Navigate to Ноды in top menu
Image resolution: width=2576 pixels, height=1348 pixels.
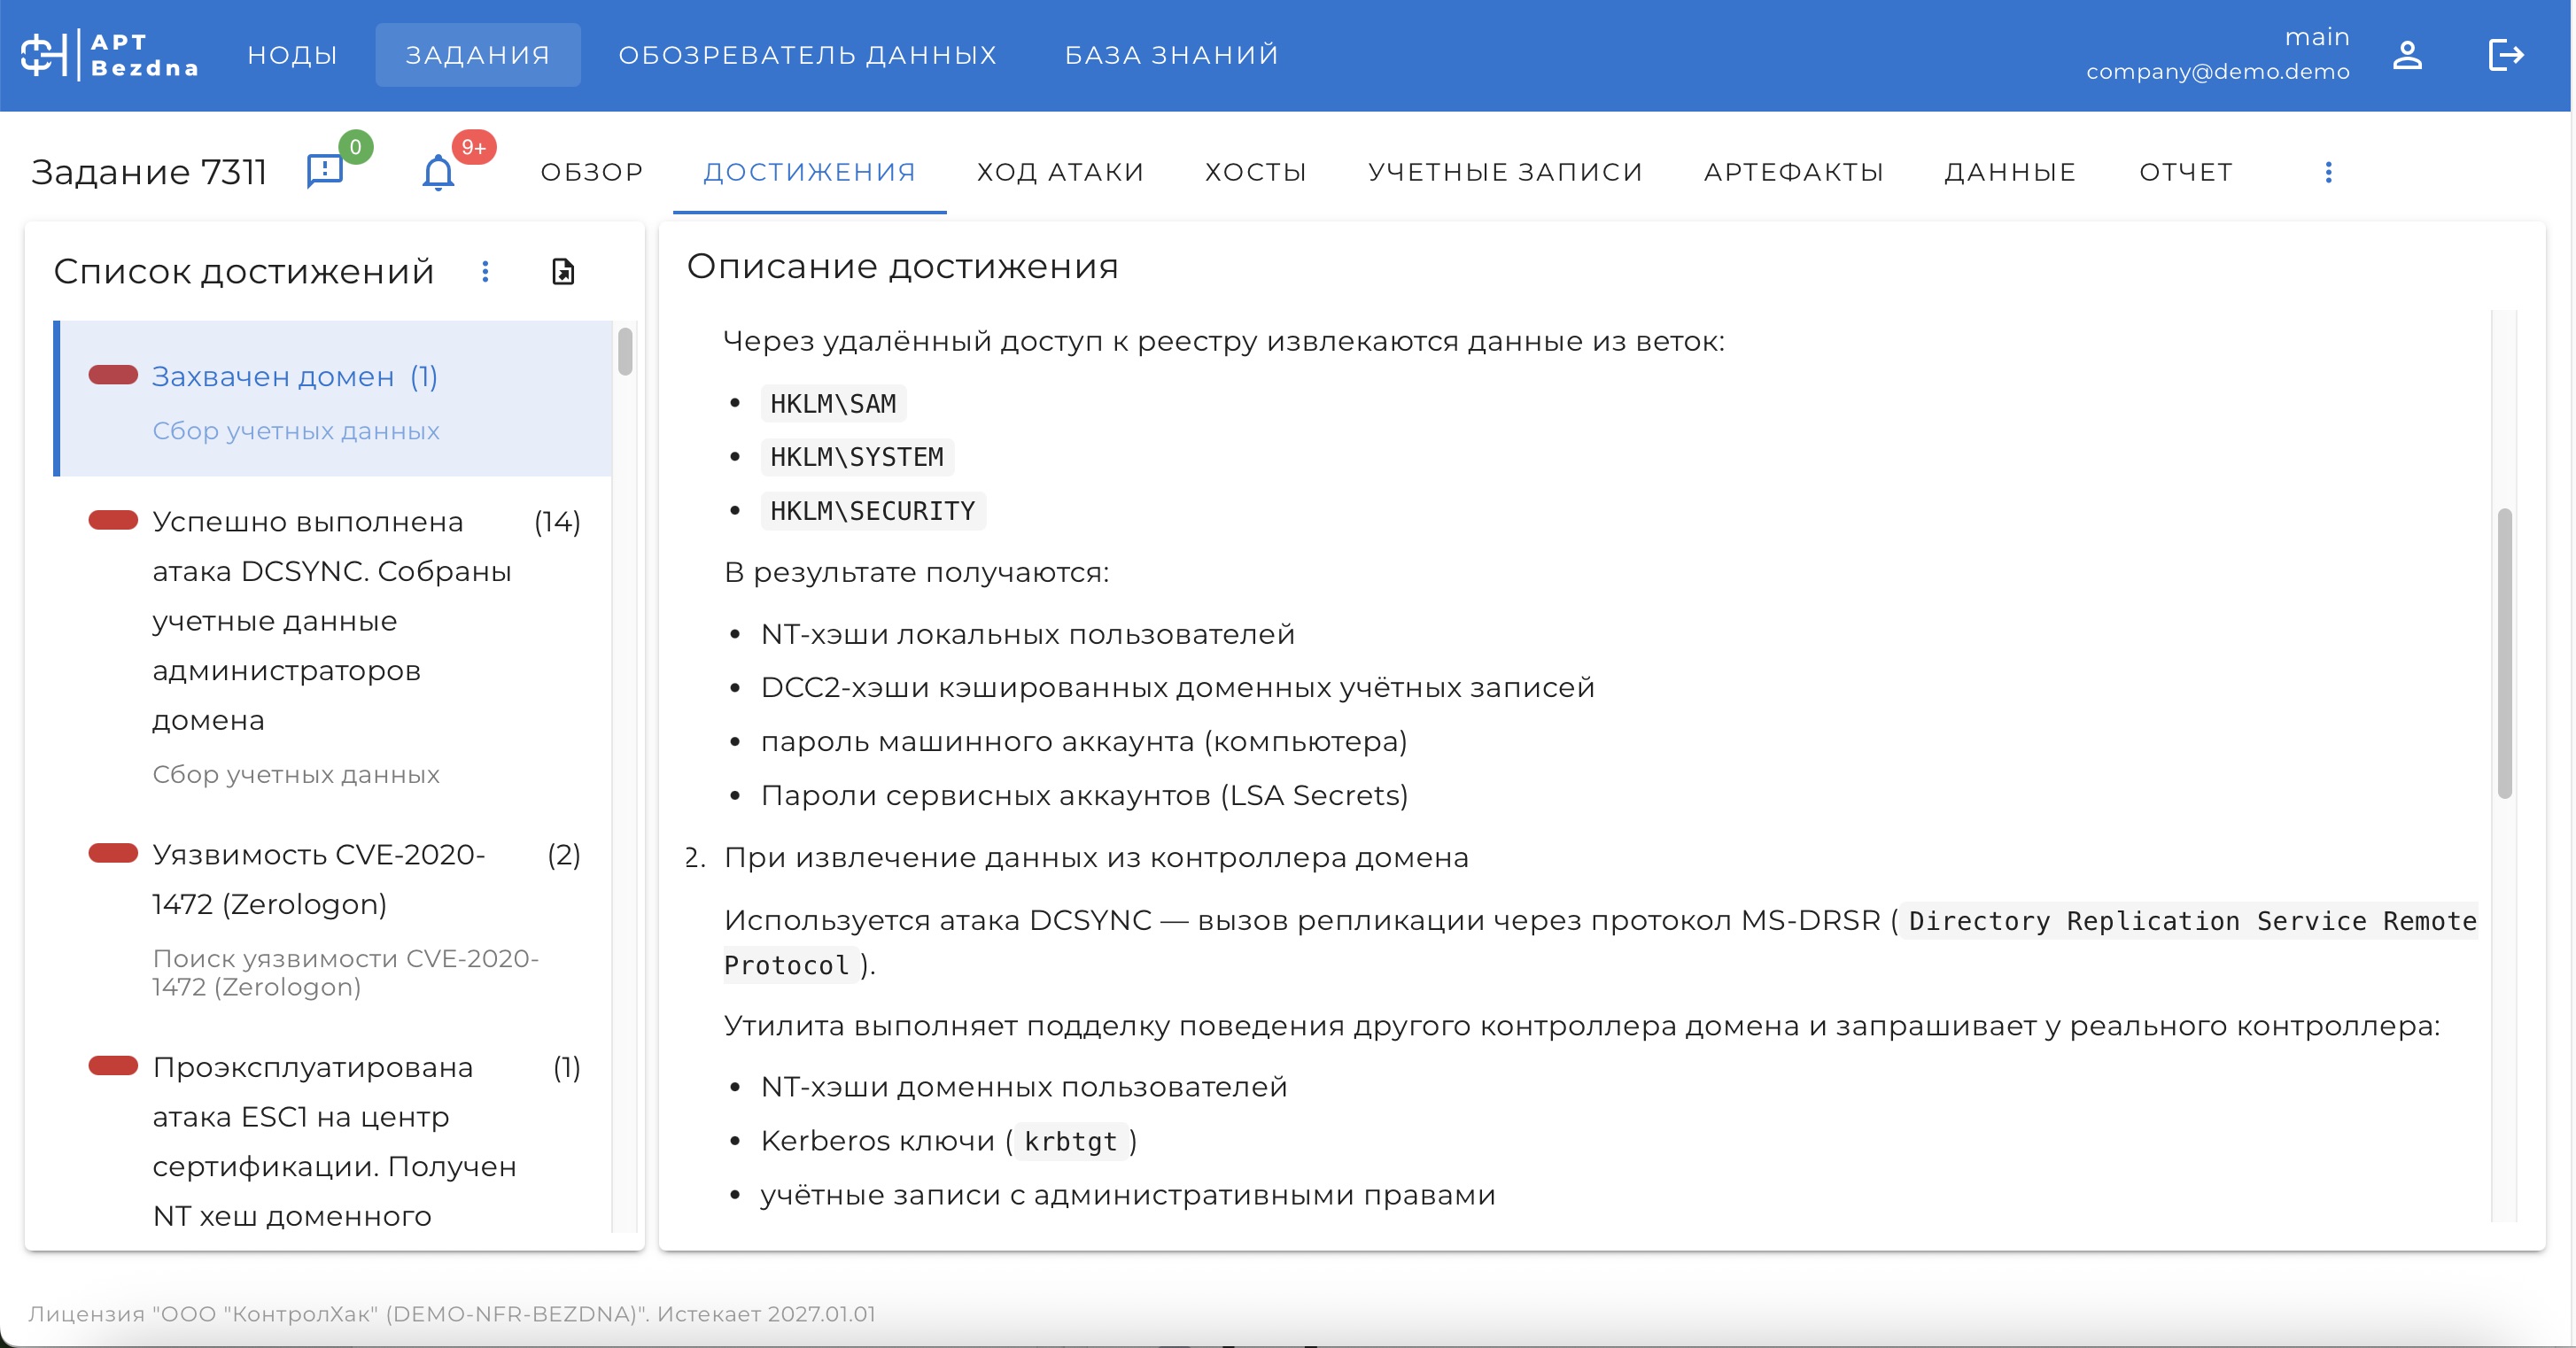tap(292, 55)
